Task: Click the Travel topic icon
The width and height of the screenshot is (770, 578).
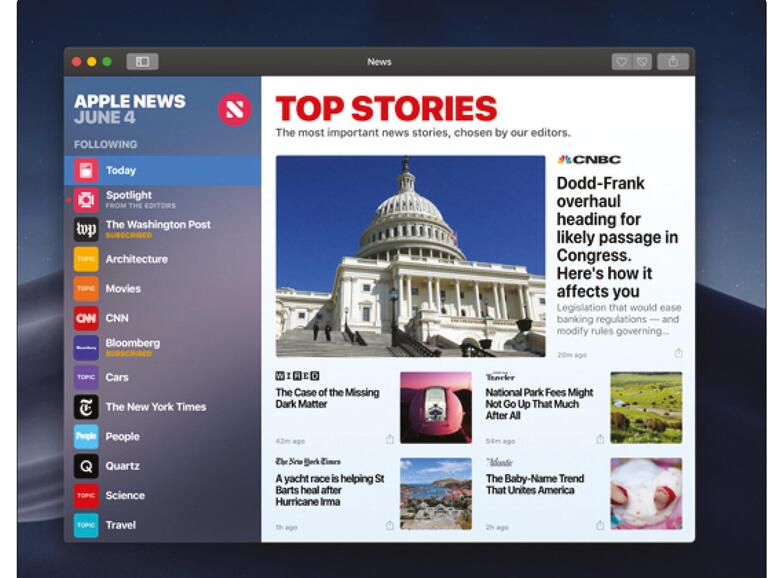Action: coord(86,525)
